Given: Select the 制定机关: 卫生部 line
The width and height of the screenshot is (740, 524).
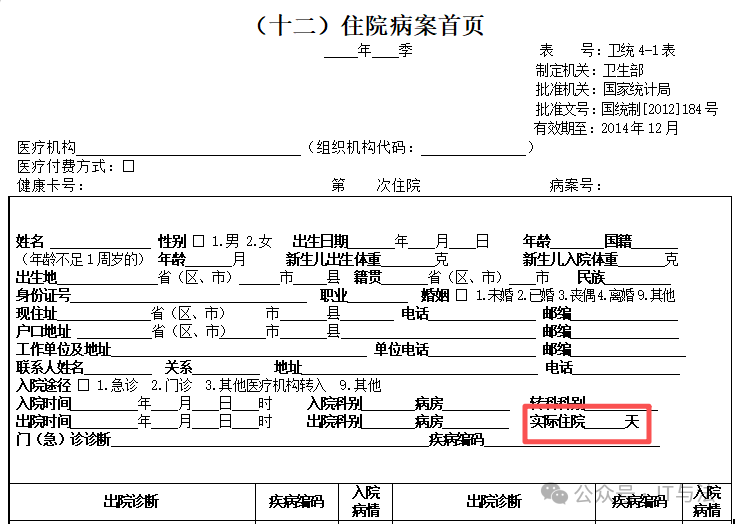Looking at the screenshot, I should (589, 70).
